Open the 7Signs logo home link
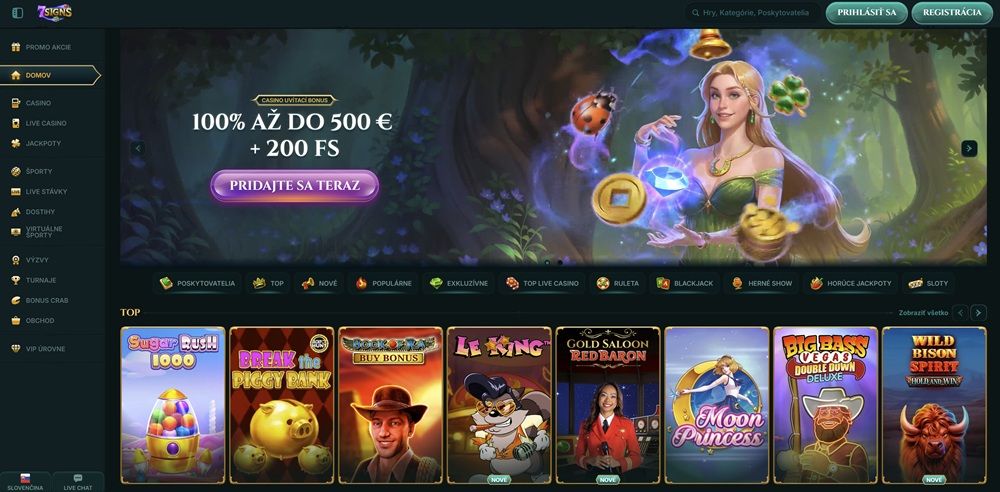The height and width of the screenshot is (492, 1000). click(54, 12)
